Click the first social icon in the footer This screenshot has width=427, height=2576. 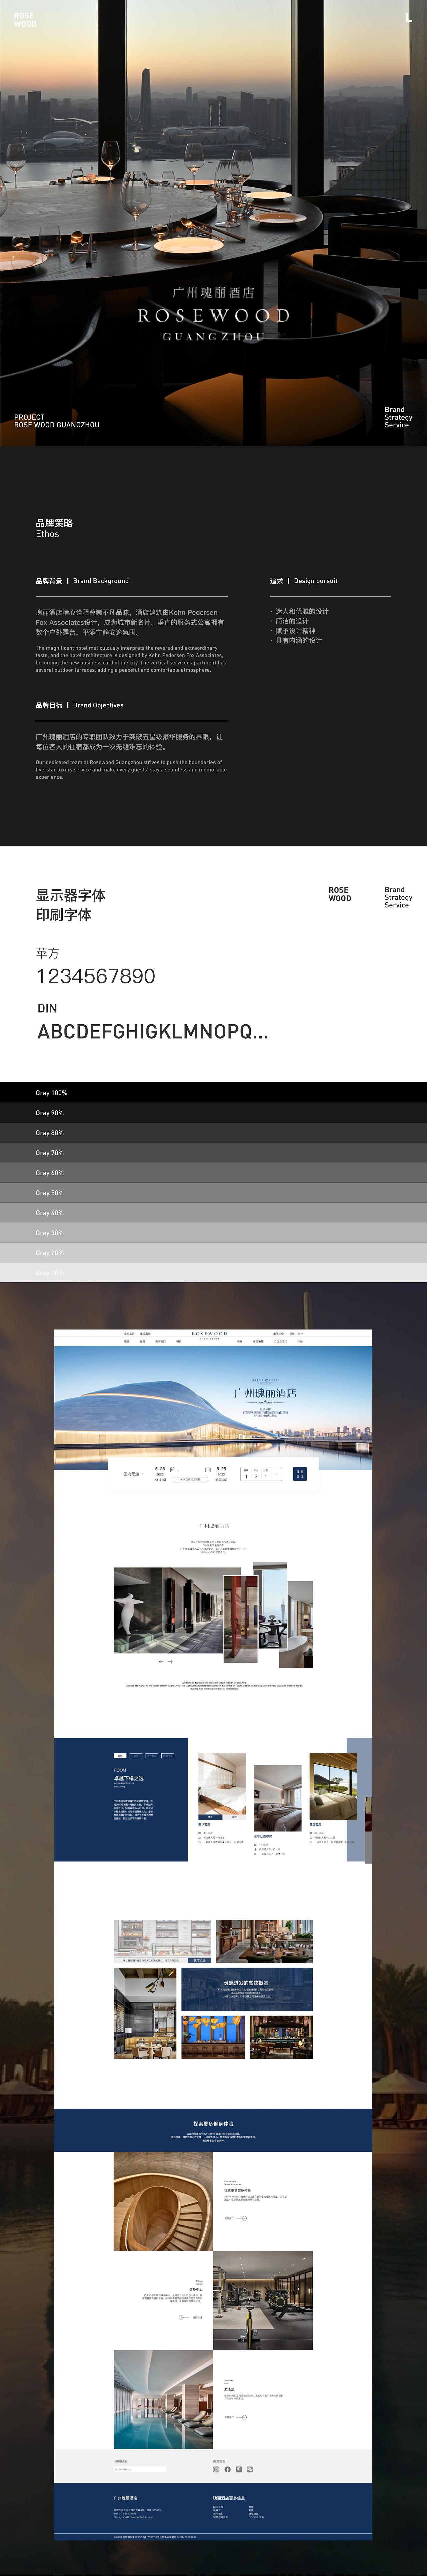[216, 2469]
